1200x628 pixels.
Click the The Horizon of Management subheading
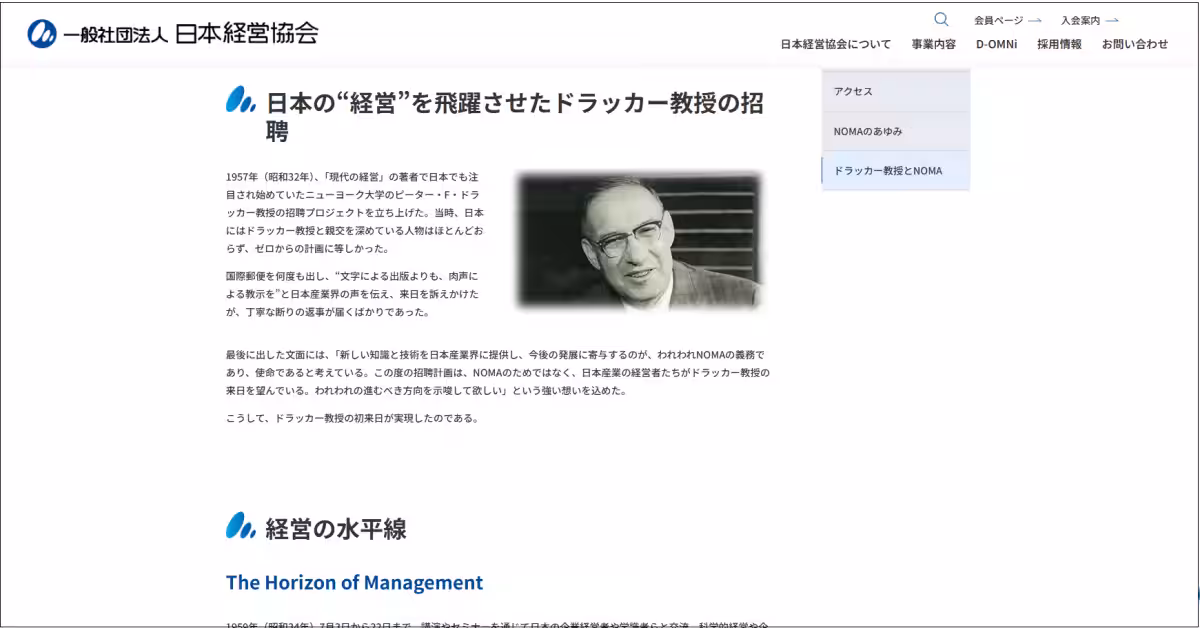pos(354,582)
